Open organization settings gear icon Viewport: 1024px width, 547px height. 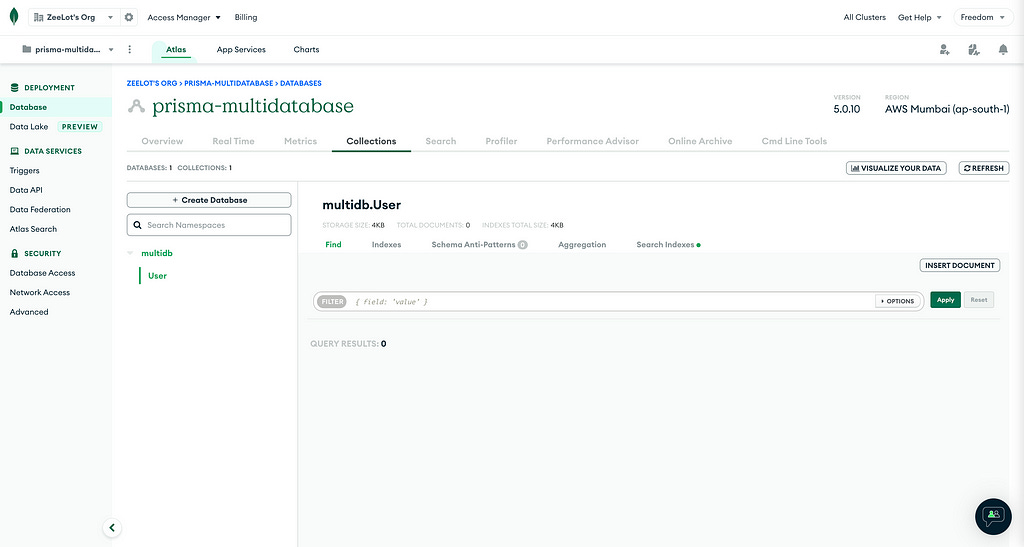coord(129,18)
